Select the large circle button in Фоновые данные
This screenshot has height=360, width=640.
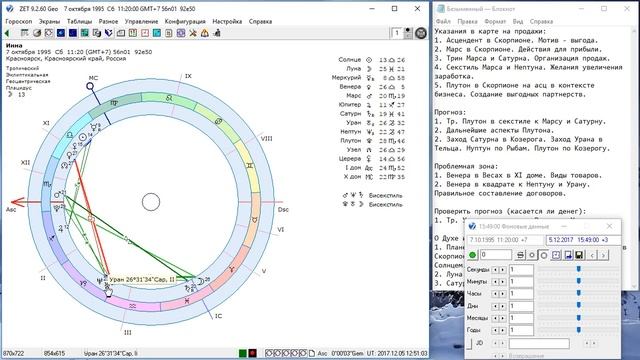click(544, 255)
